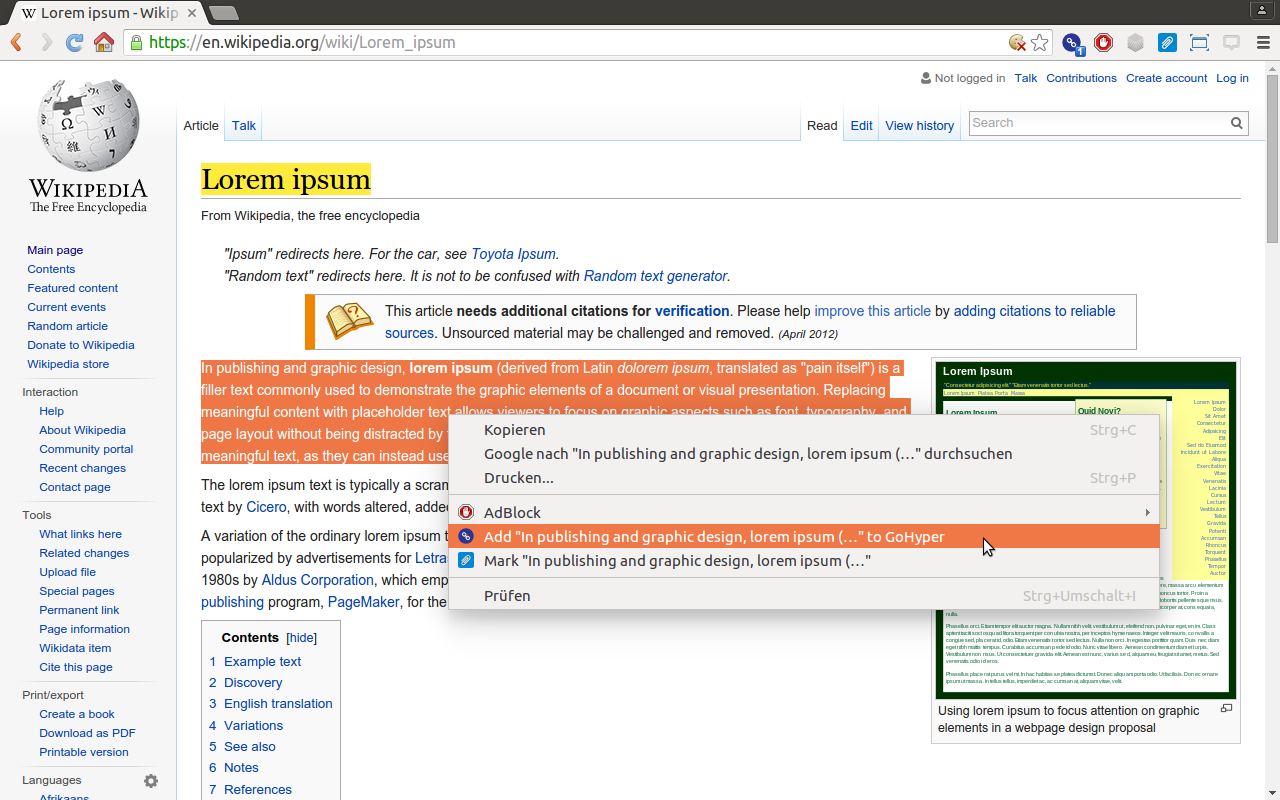Open Donate to Wikipedia link
Image resolution: width=1280 pixels, height=800 pixels.
(x=81, y=345)
